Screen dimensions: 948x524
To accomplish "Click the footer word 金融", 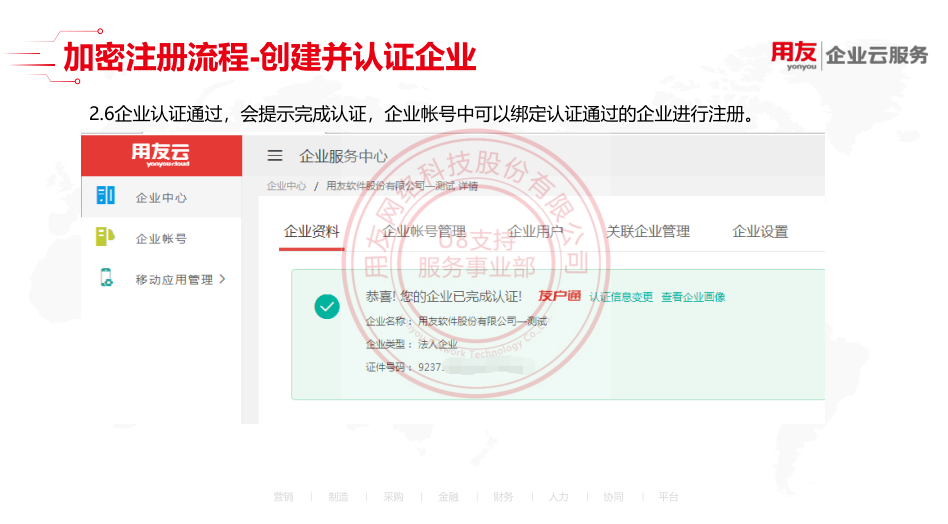I will point(449,497).
